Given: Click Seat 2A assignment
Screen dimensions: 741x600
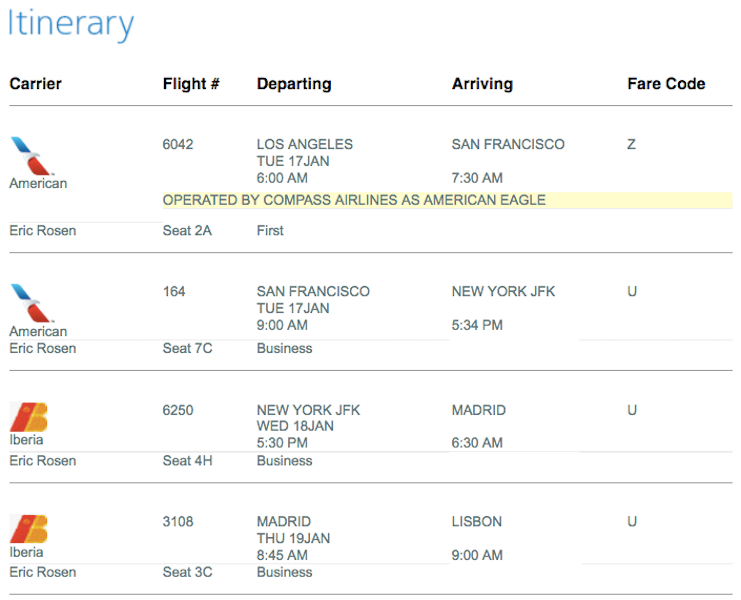Looking at the screenshot, I should point(187,231).
